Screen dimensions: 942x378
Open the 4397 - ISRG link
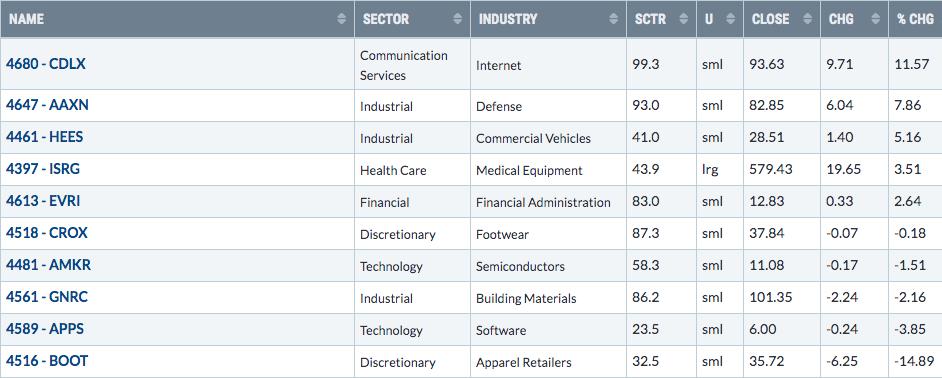pos(43,169)
